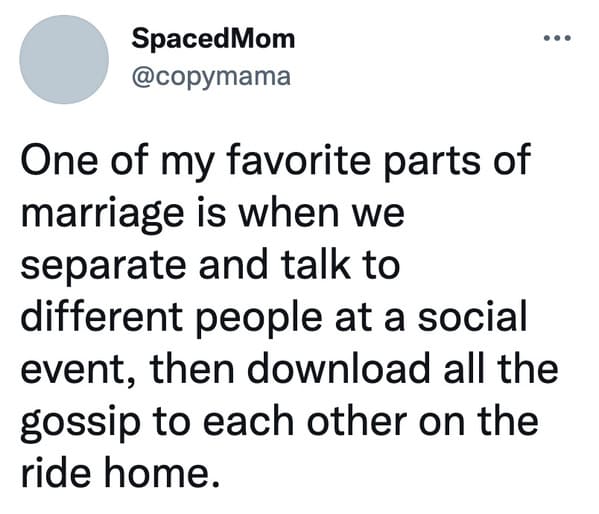Image resolution: width=599 pixels, height=514 pixels.
Task: Click the word "social" in the tweet
Action: 472,316
